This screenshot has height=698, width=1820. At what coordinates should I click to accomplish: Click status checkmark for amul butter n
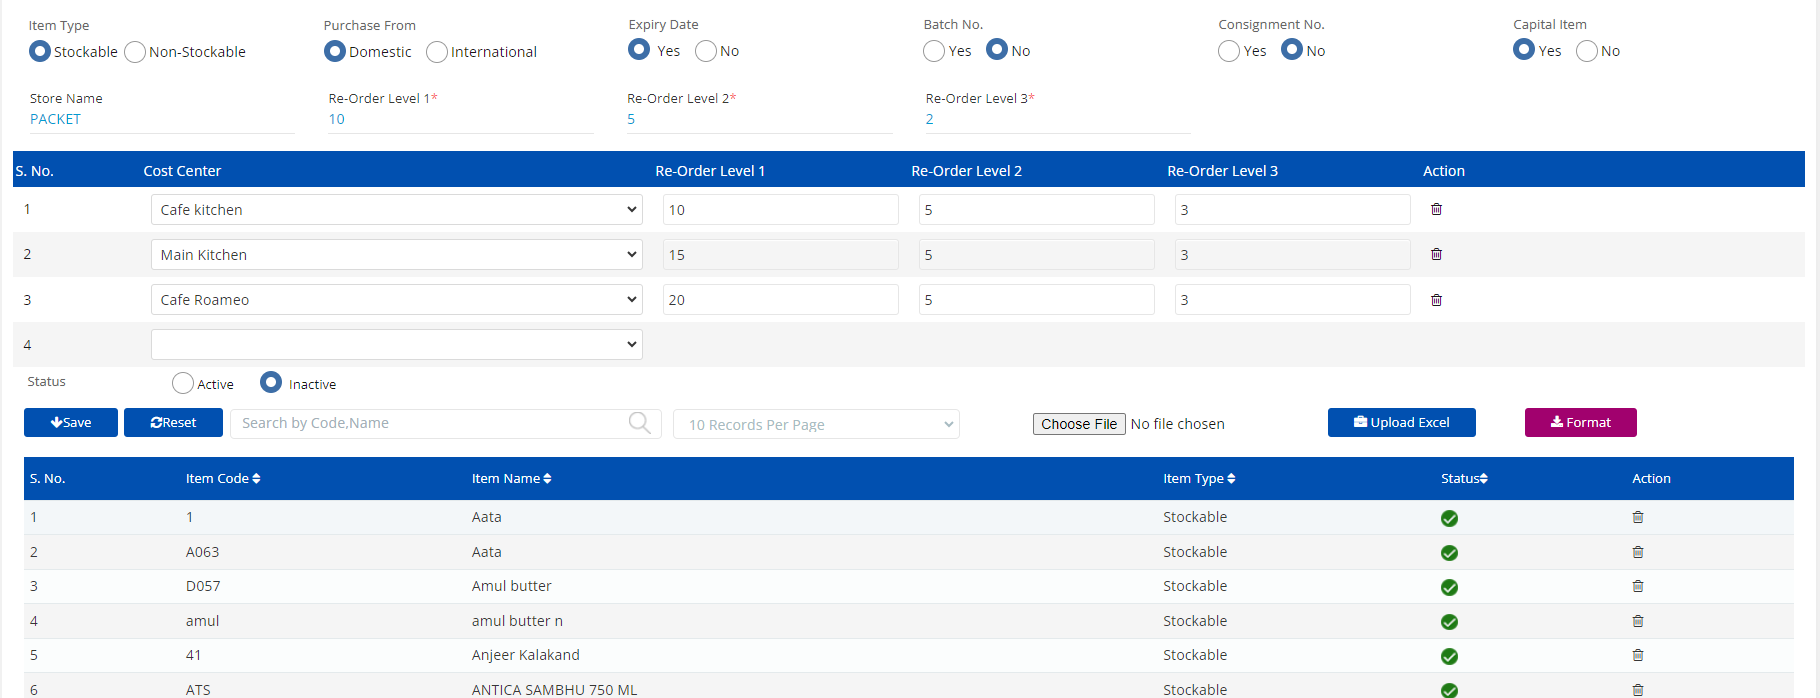coord(1449,622)
